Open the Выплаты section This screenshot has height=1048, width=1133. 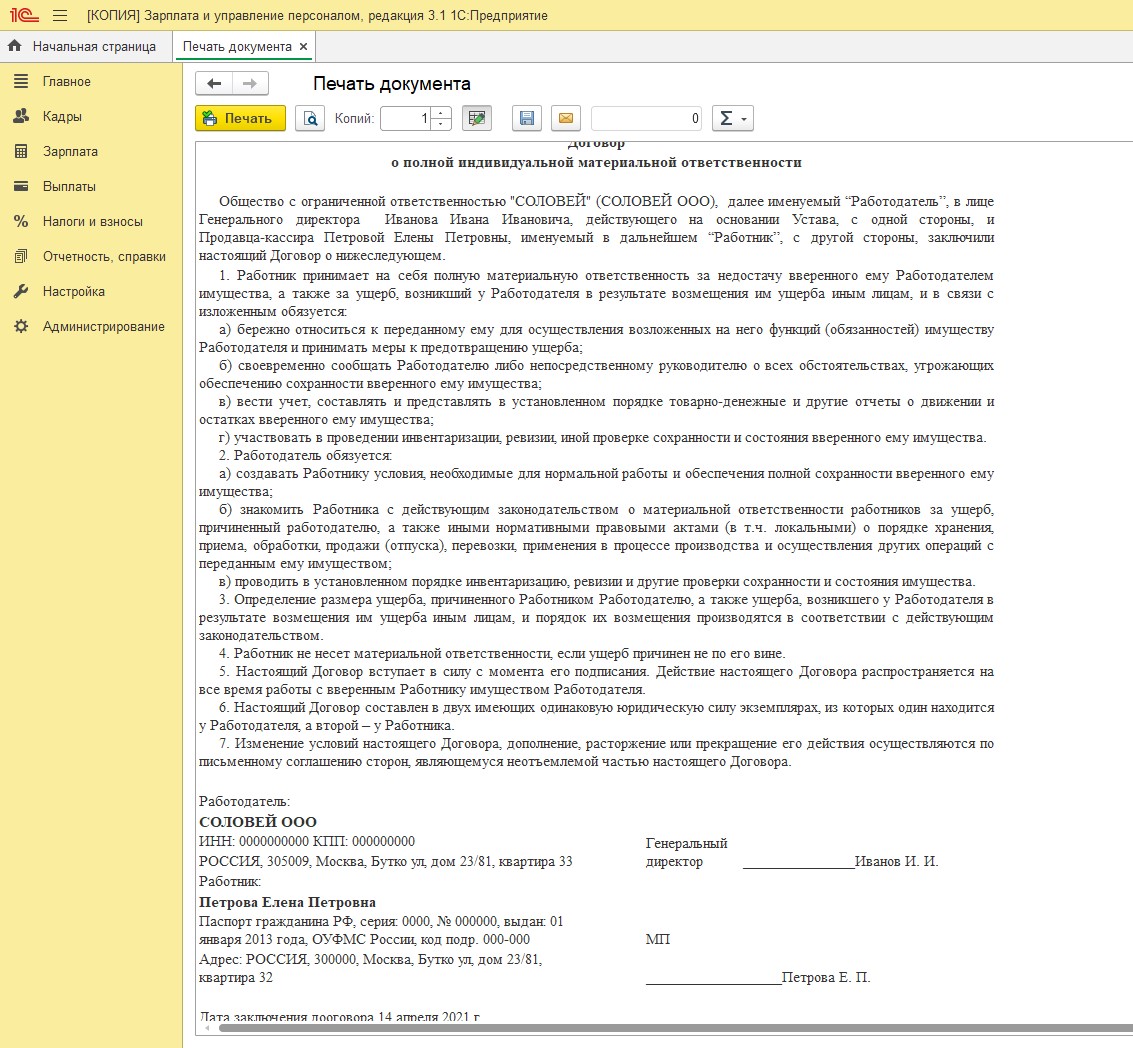pos(69,186)
